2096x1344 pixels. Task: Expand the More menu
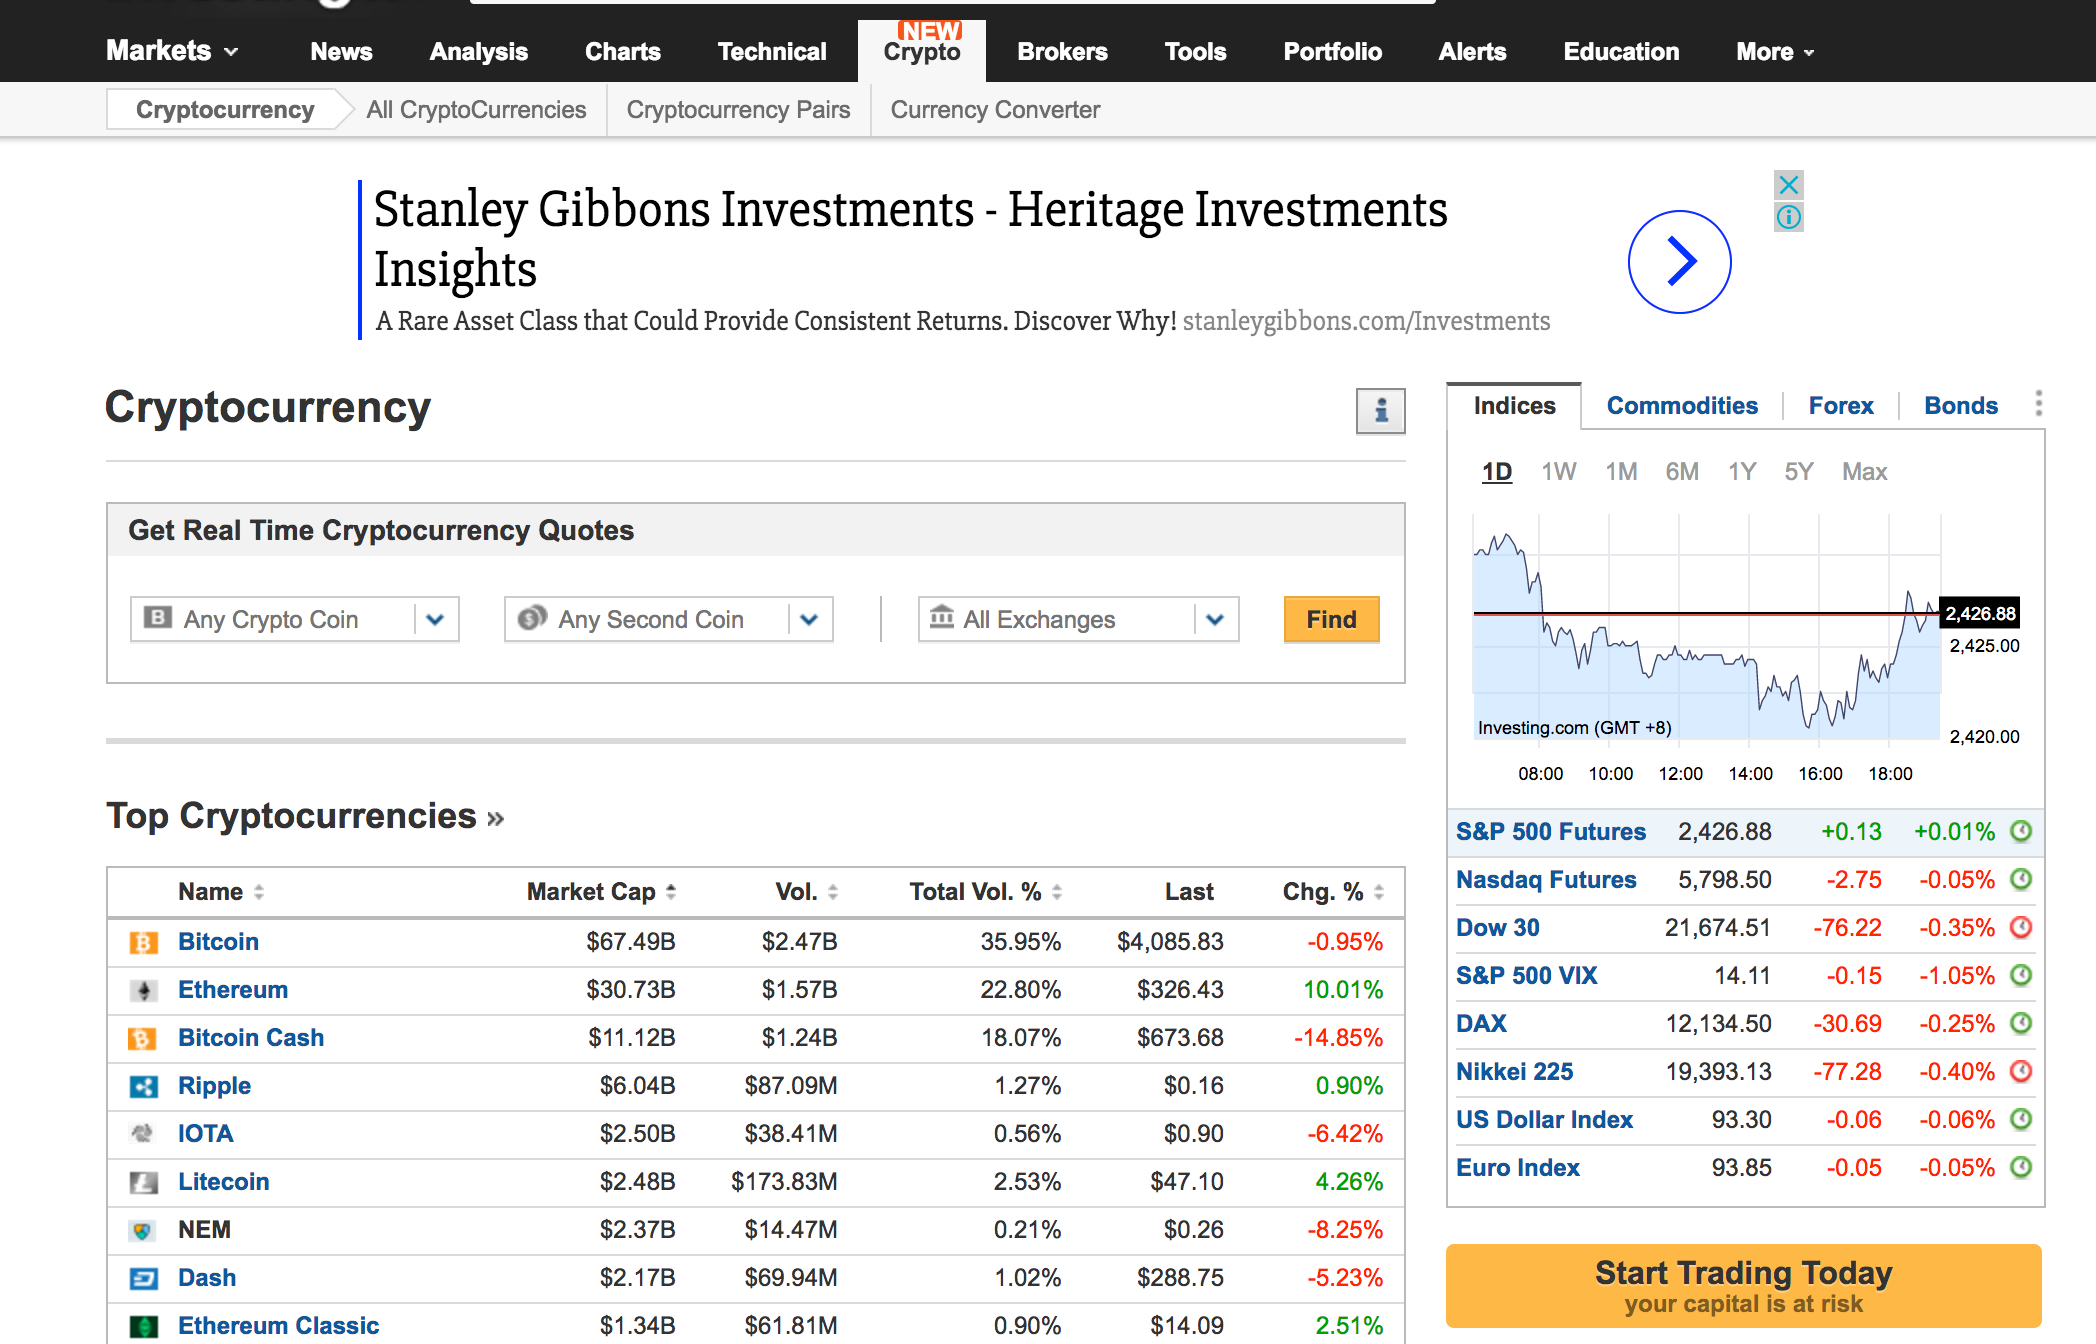pos(1775,51)
